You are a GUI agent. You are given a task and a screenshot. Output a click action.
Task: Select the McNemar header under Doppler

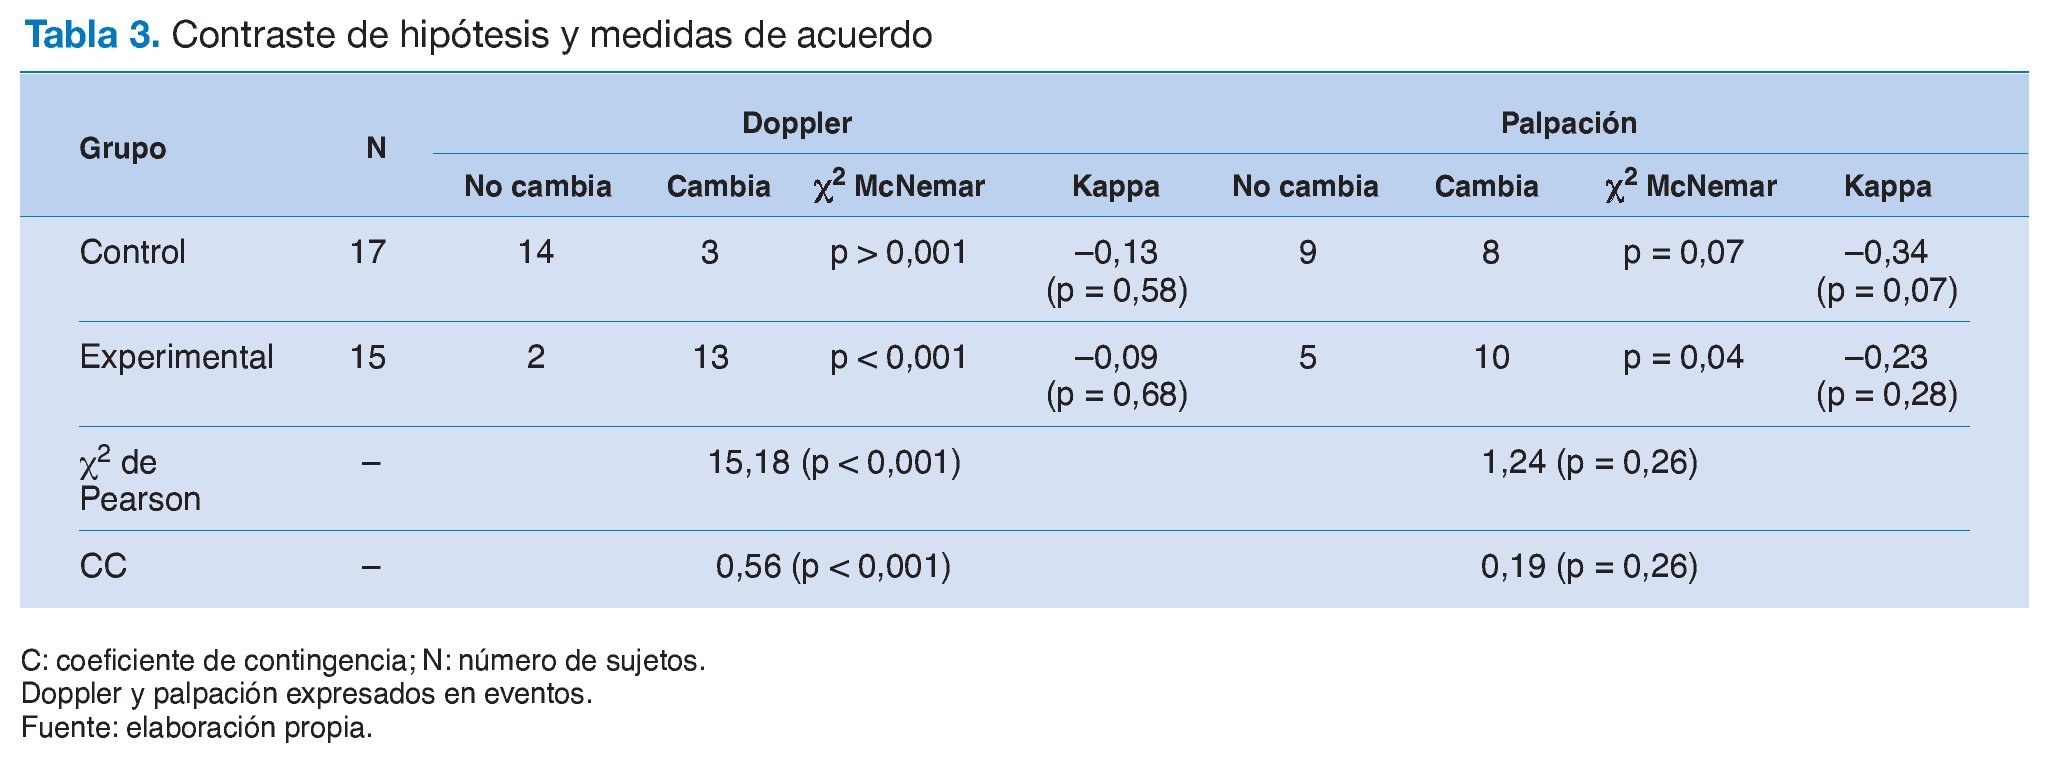point(899,185)
